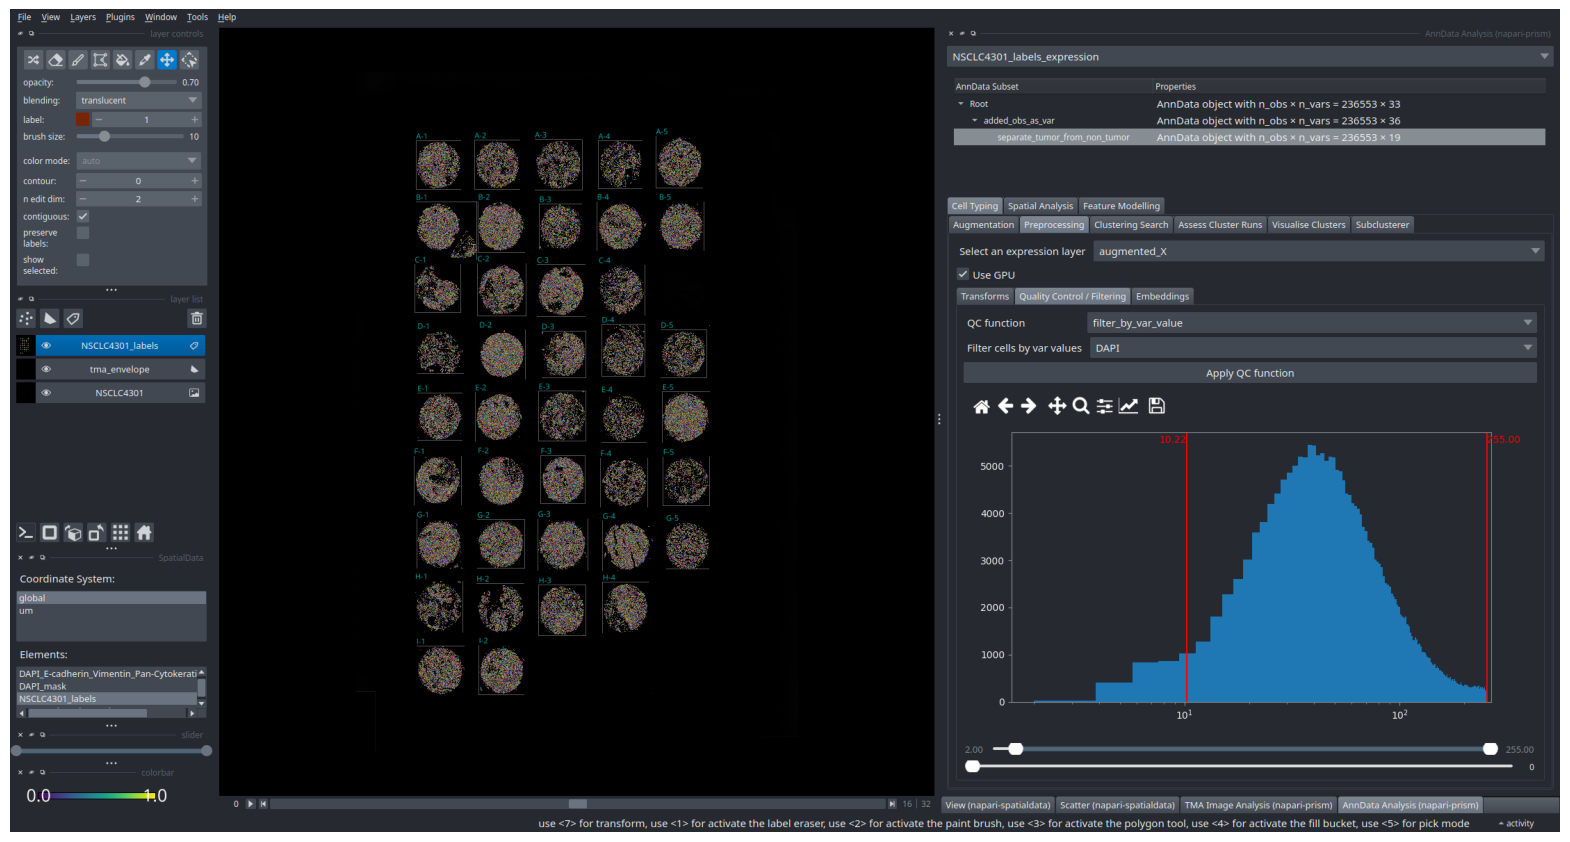Image resolution: width=1570 pixels, height=842 pixels.
Task: Toggle the contiguous checkbox
Action: 83,216
